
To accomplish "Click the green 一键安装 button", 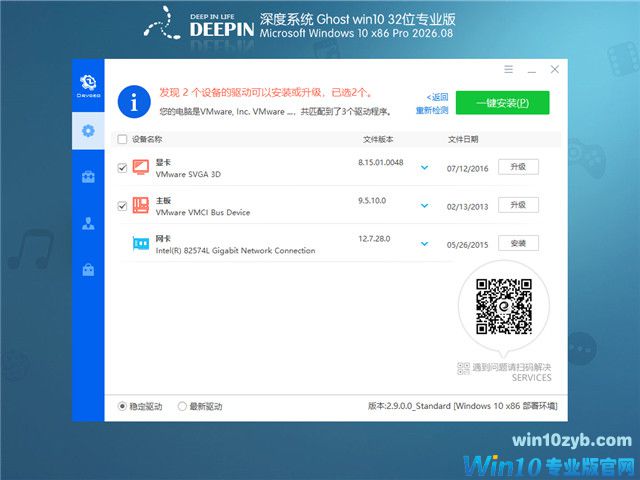I will point(502,103).
